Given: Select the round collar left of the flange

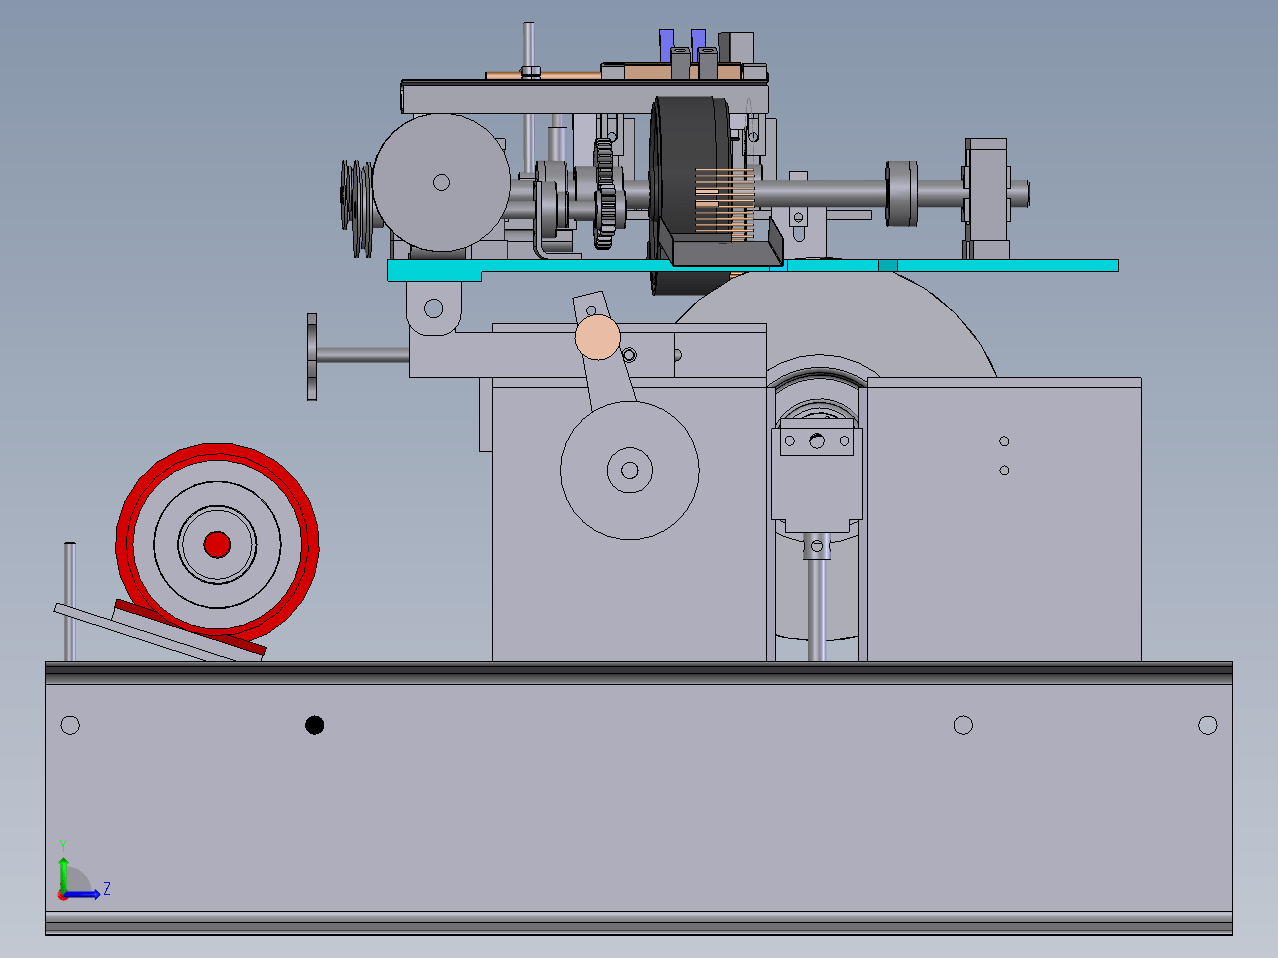Looking at the screenshot, I should coord(902,193).
